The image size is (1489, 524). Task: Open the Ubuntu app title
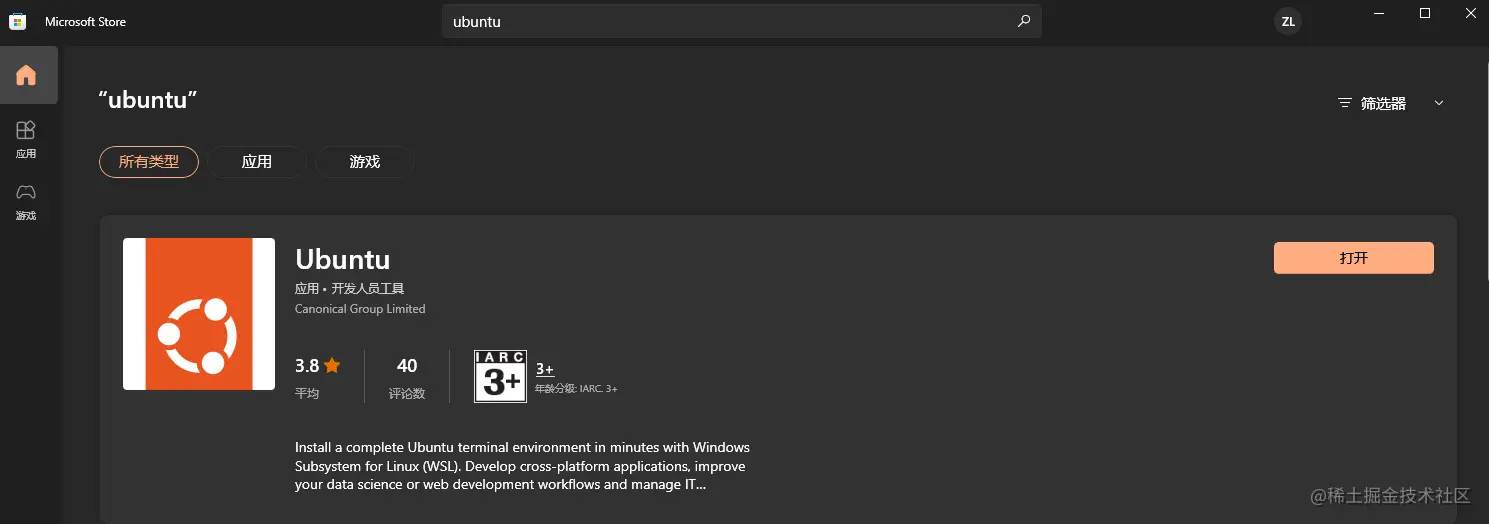click(343, 259)
